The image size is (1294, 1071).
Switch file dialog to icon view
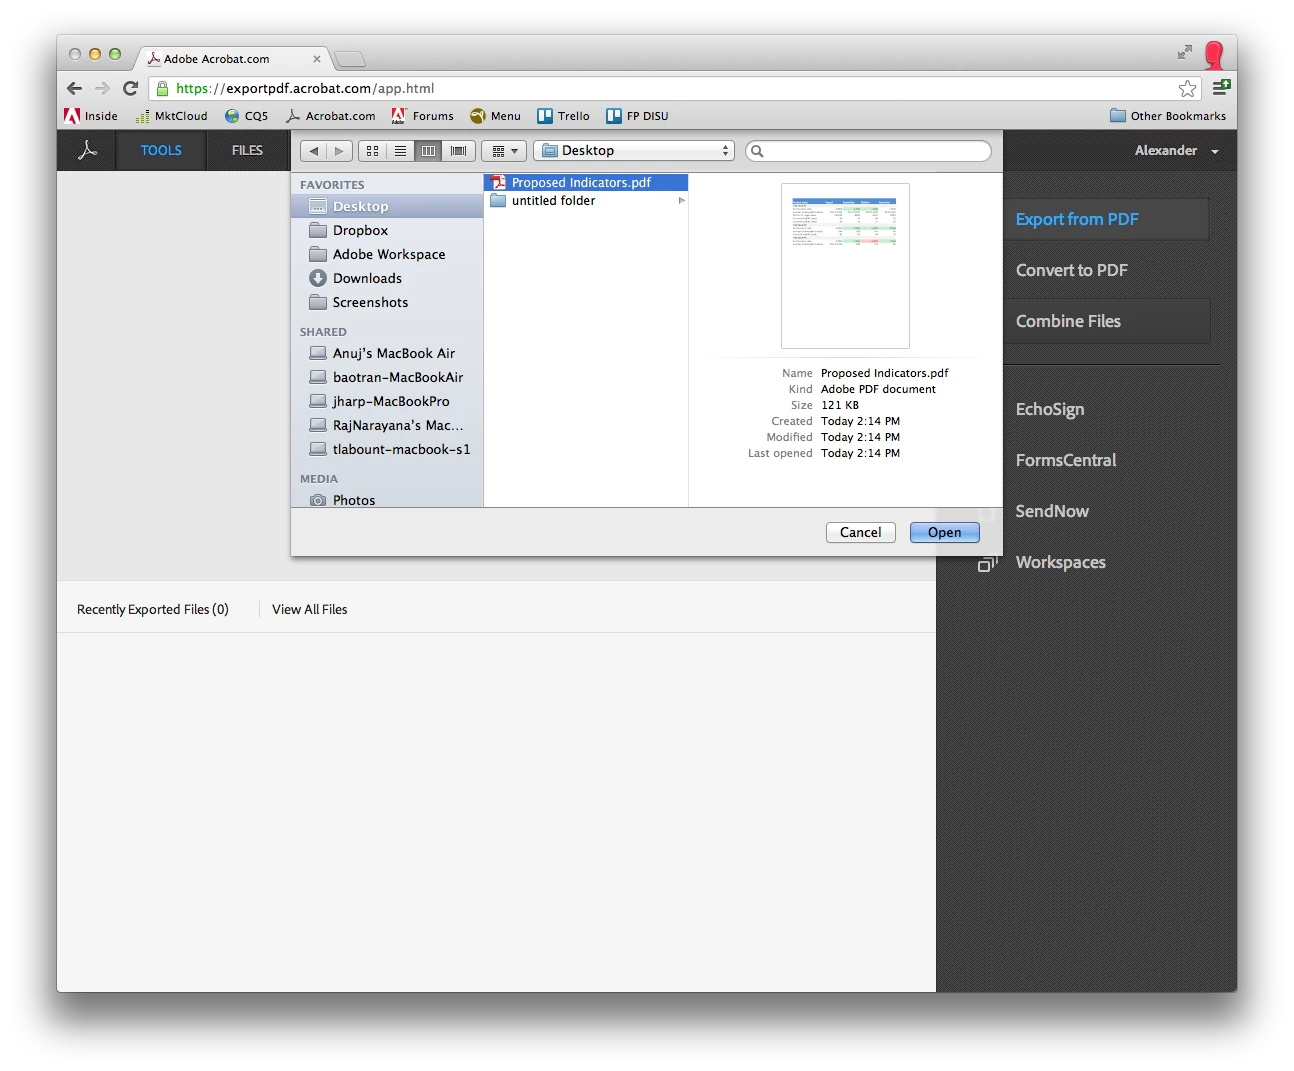(372, 151)
